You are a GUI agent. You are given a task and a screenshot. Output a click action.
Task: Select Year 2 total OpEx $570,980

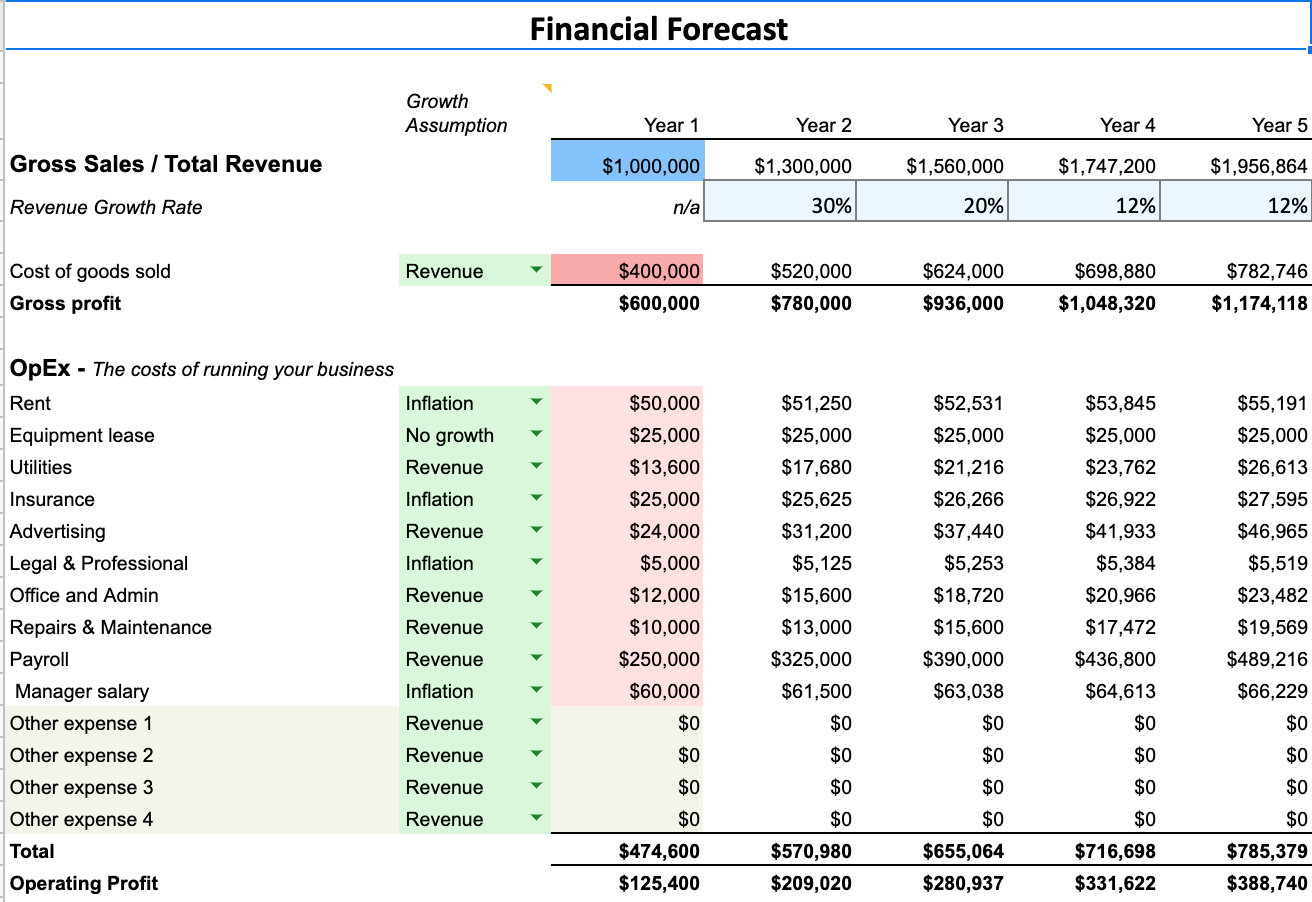[811, 851]
